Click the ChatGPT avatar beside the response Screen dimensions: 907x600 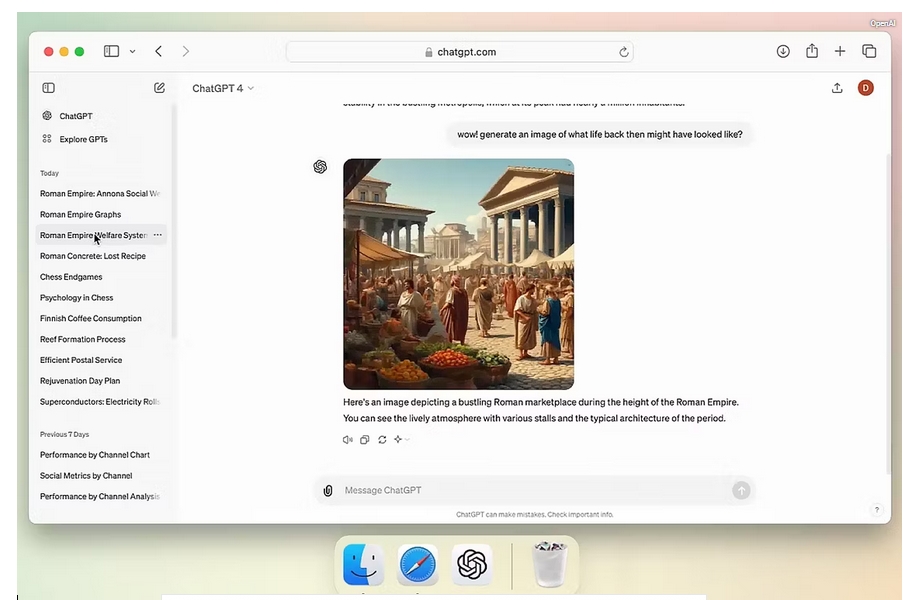(x=320, y=167)
